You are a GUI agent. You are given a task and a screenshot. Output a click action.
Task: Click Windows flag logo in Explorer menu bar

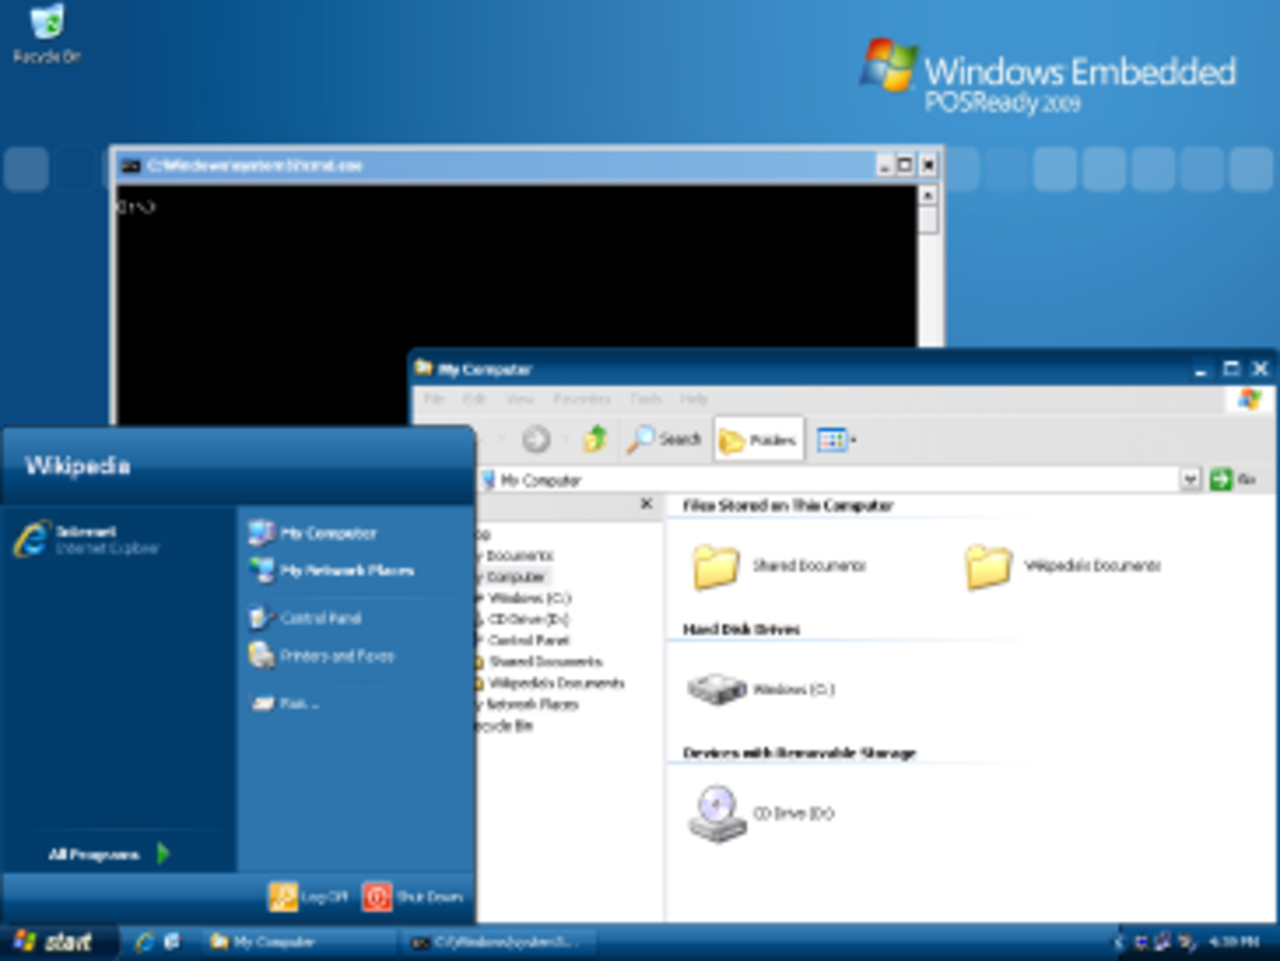pyautogui.click(x=1249, y=399)
